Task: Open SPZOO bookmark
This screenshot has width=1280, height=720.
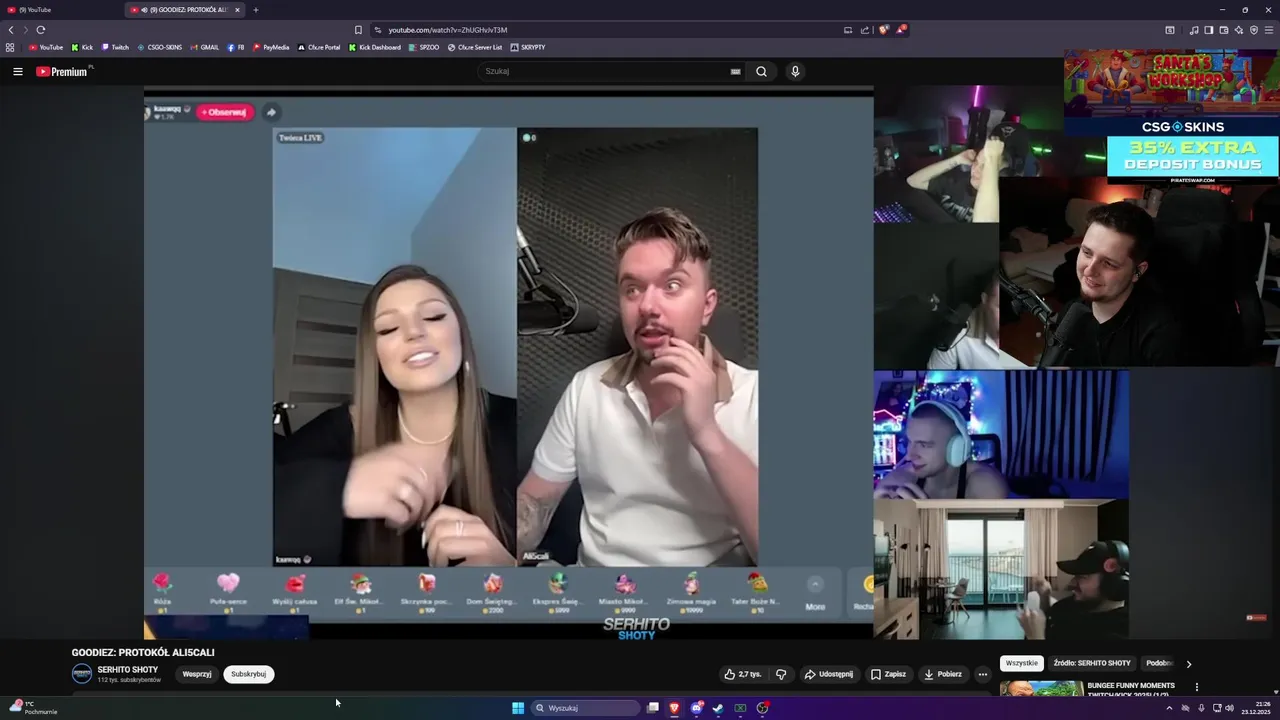Action: pyautogui.click(x=424, y=47)
